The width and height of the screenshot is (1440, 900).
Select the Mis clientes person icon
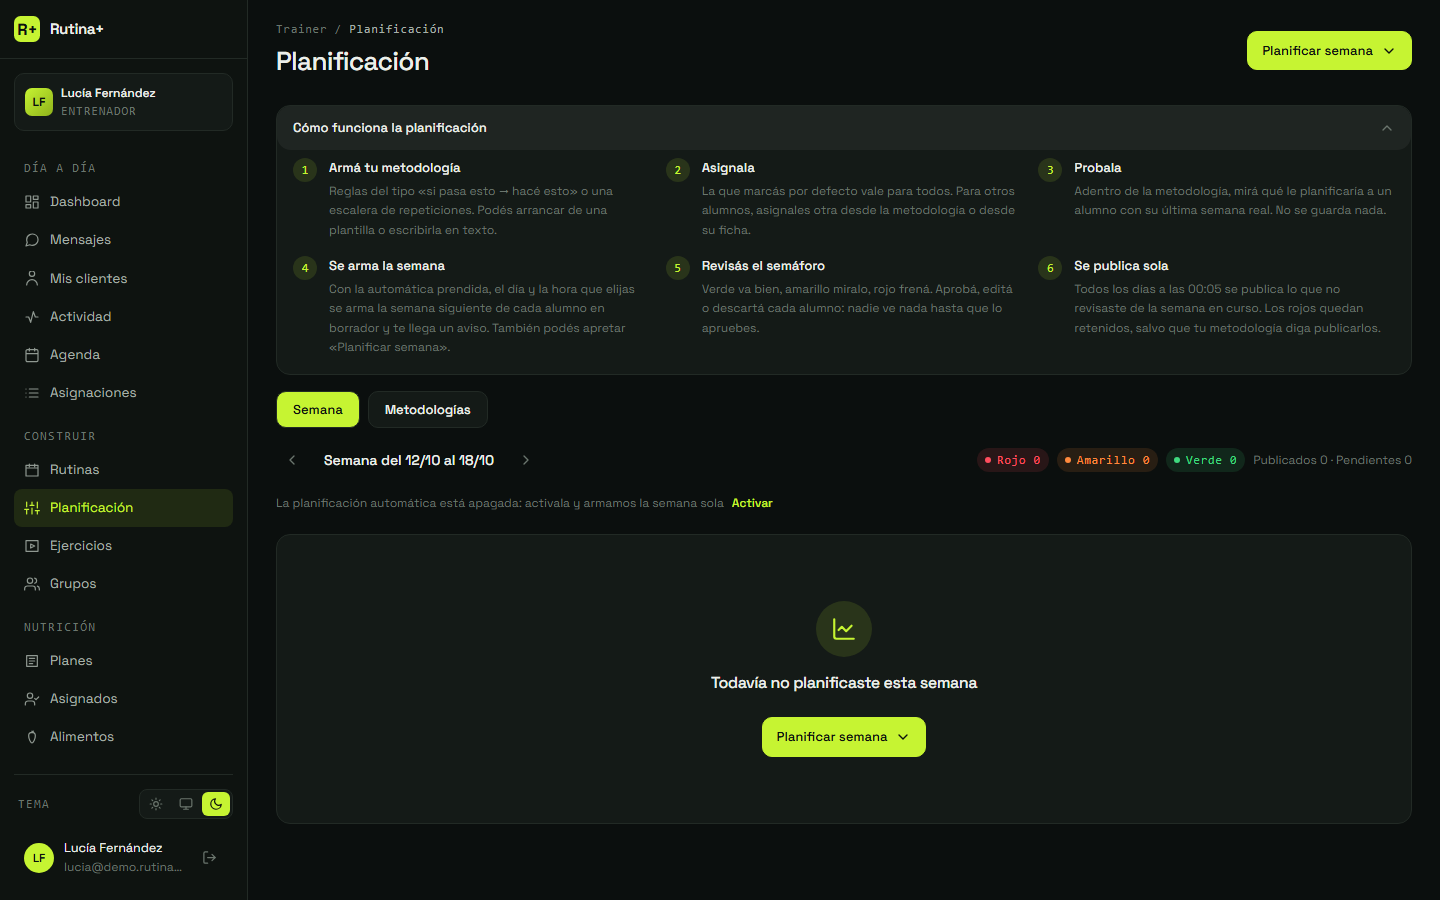coord(32,279)
